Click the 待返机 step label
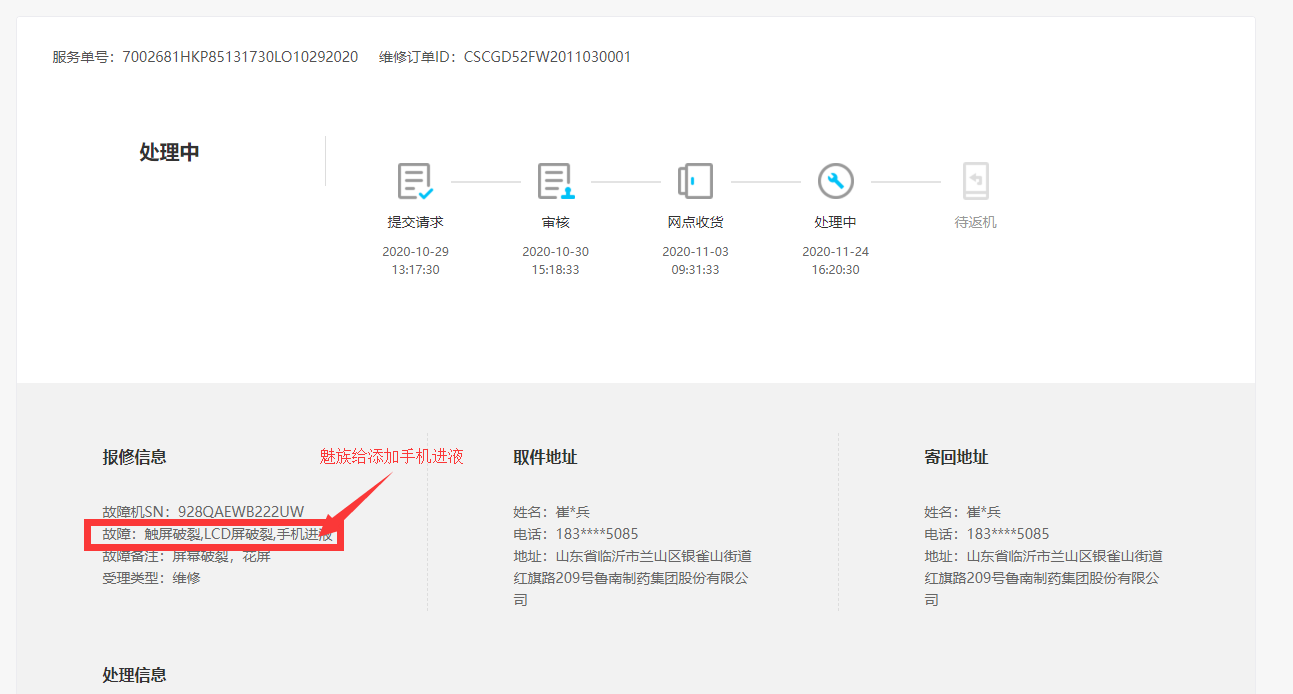 [975, 222]
